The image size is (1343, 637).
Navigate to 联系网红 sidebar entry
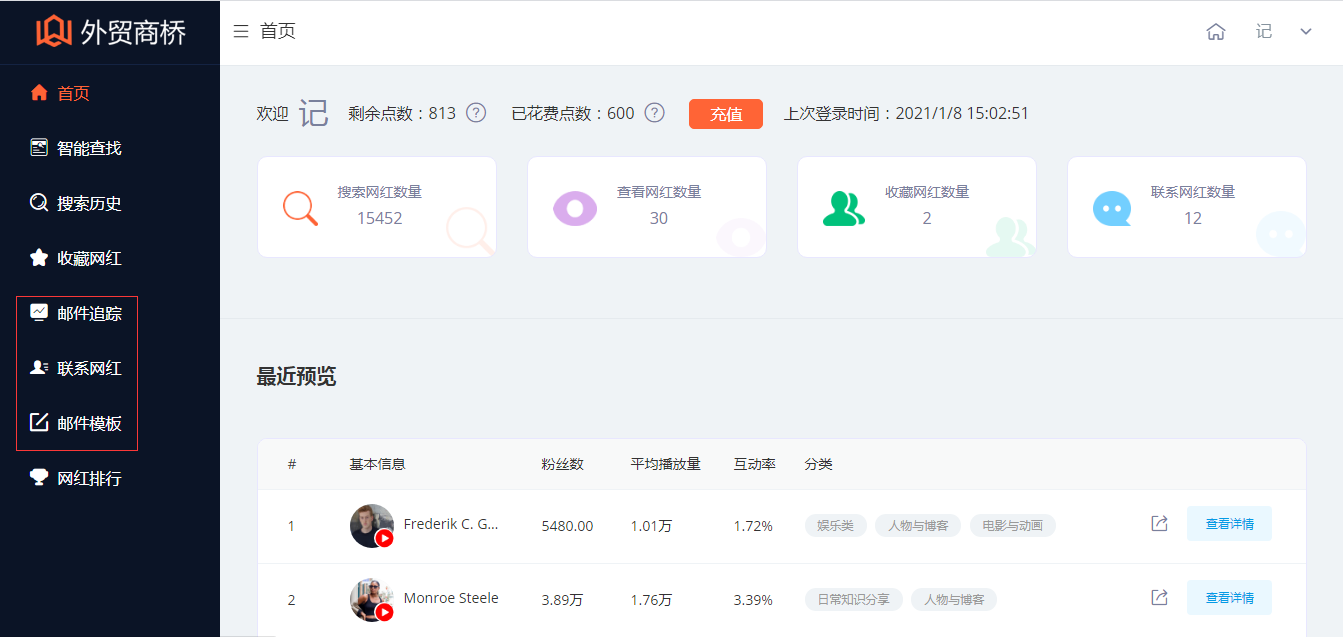click(89, 368)
